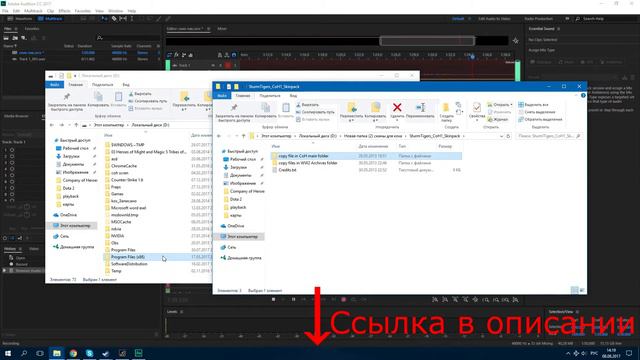Image resolution: width=640 pixels, height=360 pixels.
Task: Click the Razor tool icon in the Audition toolbar
Action: [114, 19]
